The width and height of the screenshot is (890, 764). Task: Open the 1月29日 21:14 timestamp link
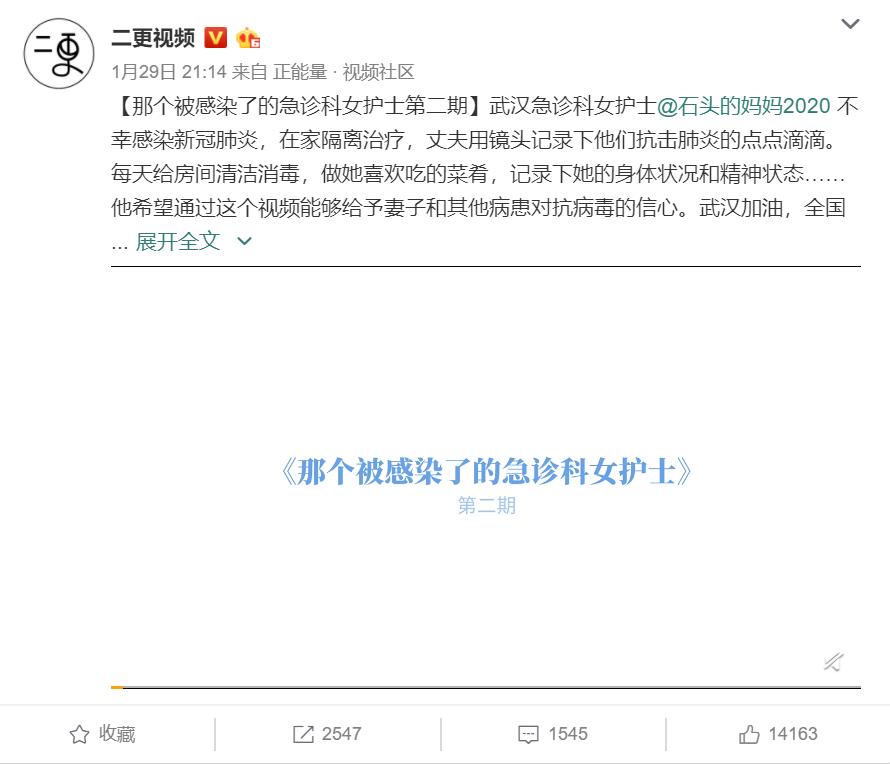click(x=169, y=72)
